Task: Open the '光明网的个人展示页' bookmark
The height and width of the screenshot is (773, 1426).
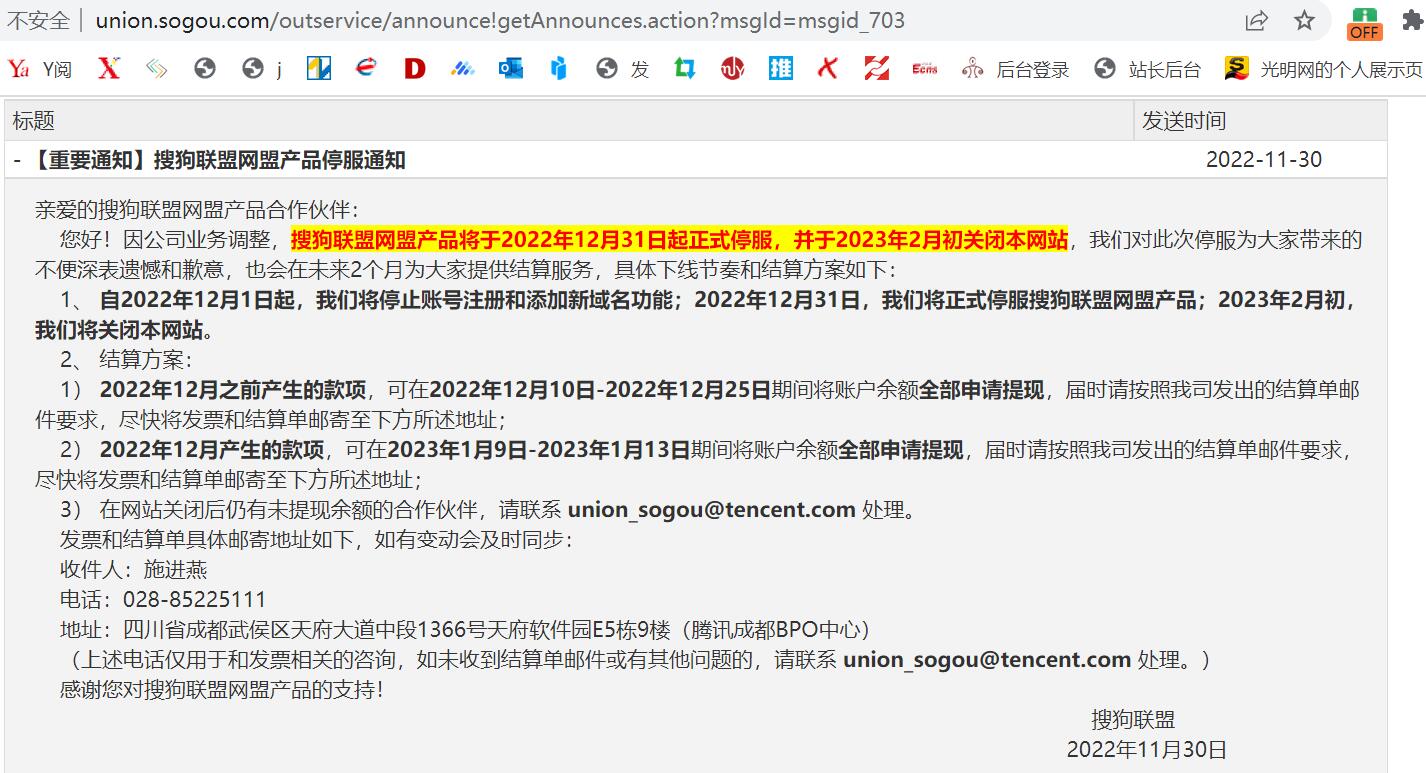Action: (1324, 69)
